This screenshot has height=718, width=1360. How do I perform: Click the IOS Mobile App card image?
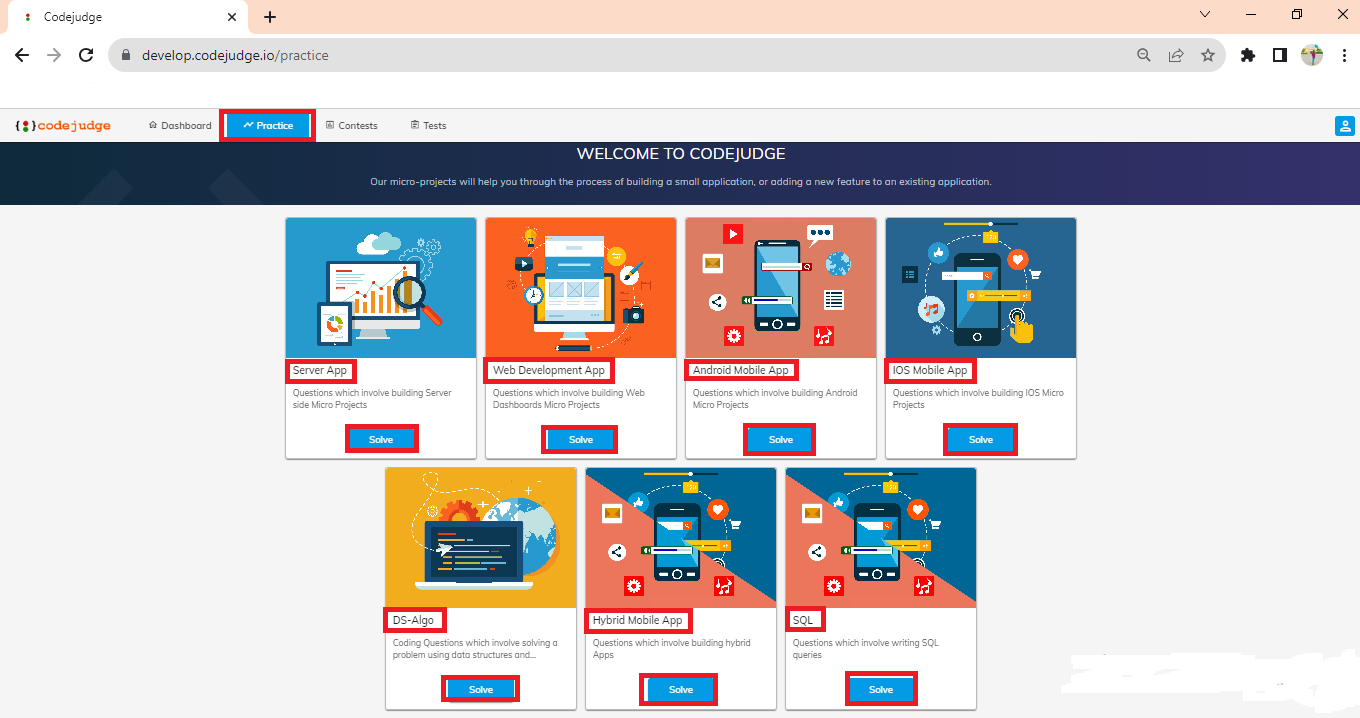(981, 288)
